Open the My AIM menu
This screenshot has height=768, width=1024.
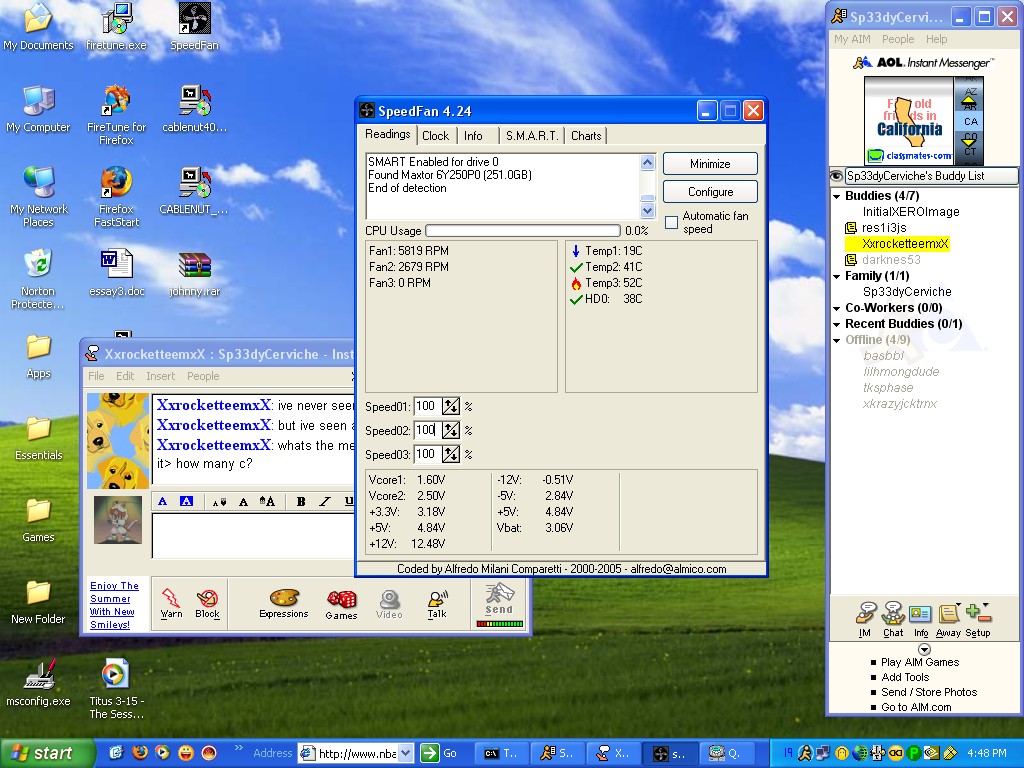pos(853,39)
